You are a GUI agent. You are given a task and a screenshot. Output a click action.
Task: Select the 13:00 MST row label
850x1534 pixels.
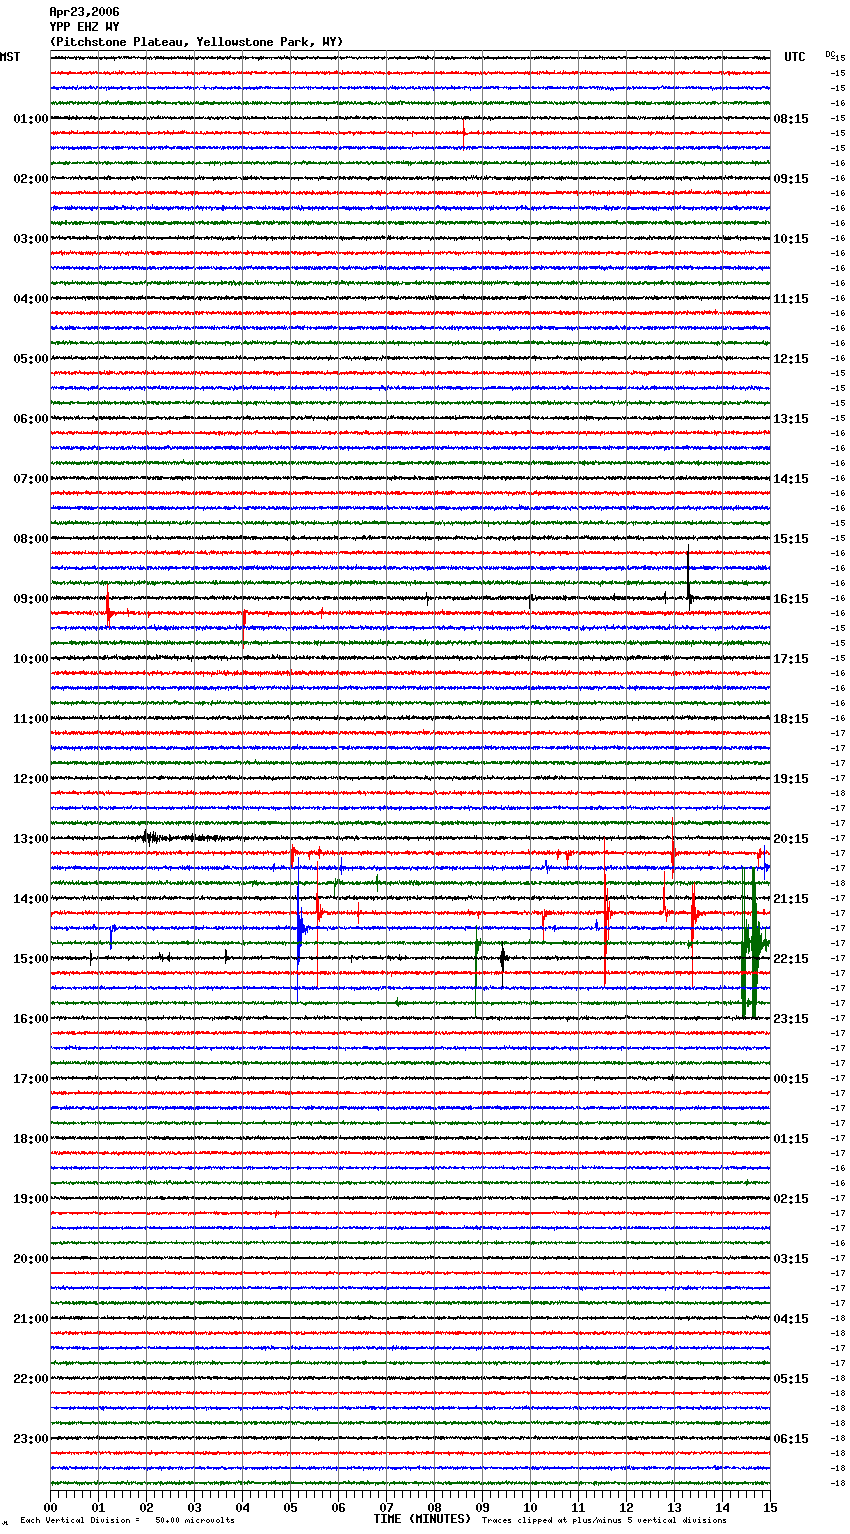30,839
